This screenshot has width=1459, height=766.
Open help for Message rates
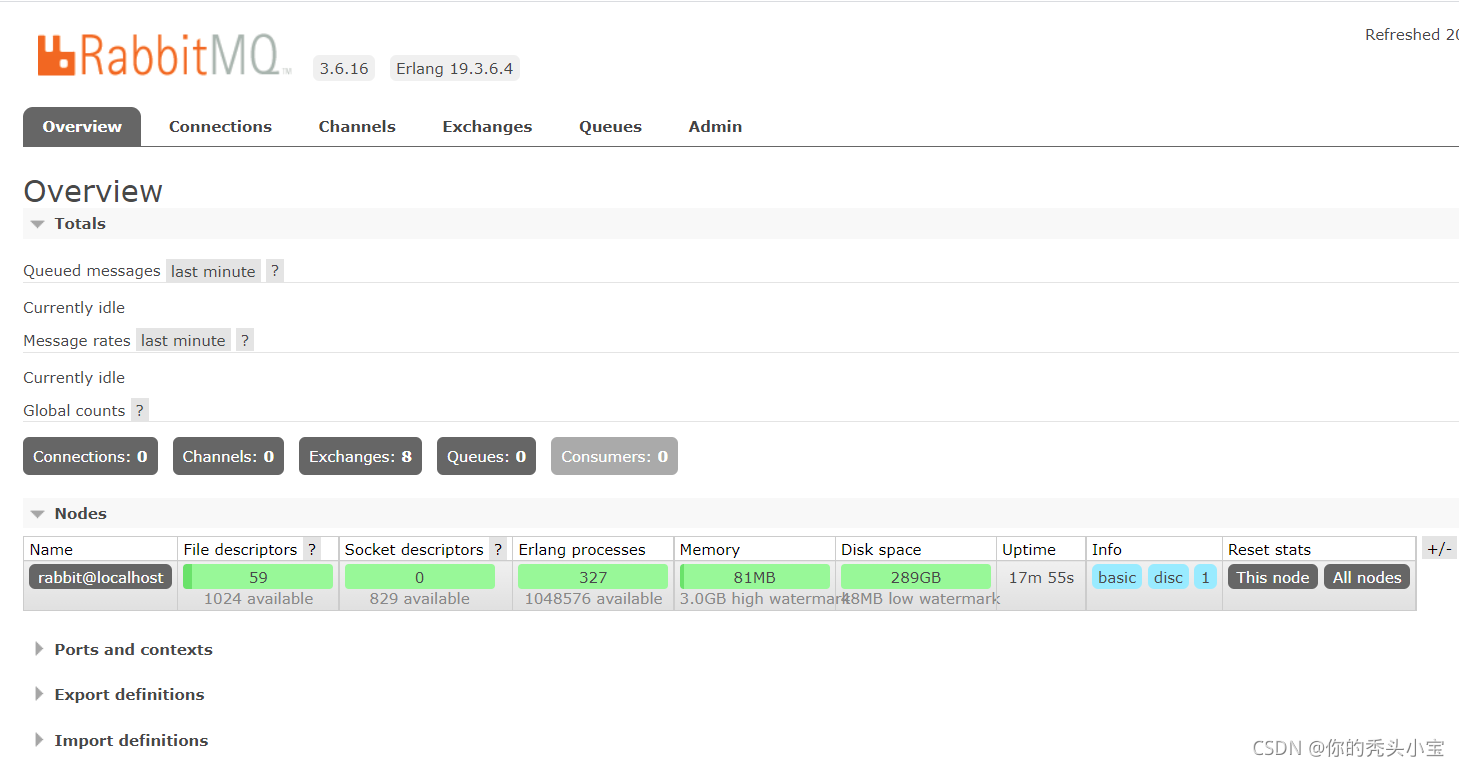245,340
